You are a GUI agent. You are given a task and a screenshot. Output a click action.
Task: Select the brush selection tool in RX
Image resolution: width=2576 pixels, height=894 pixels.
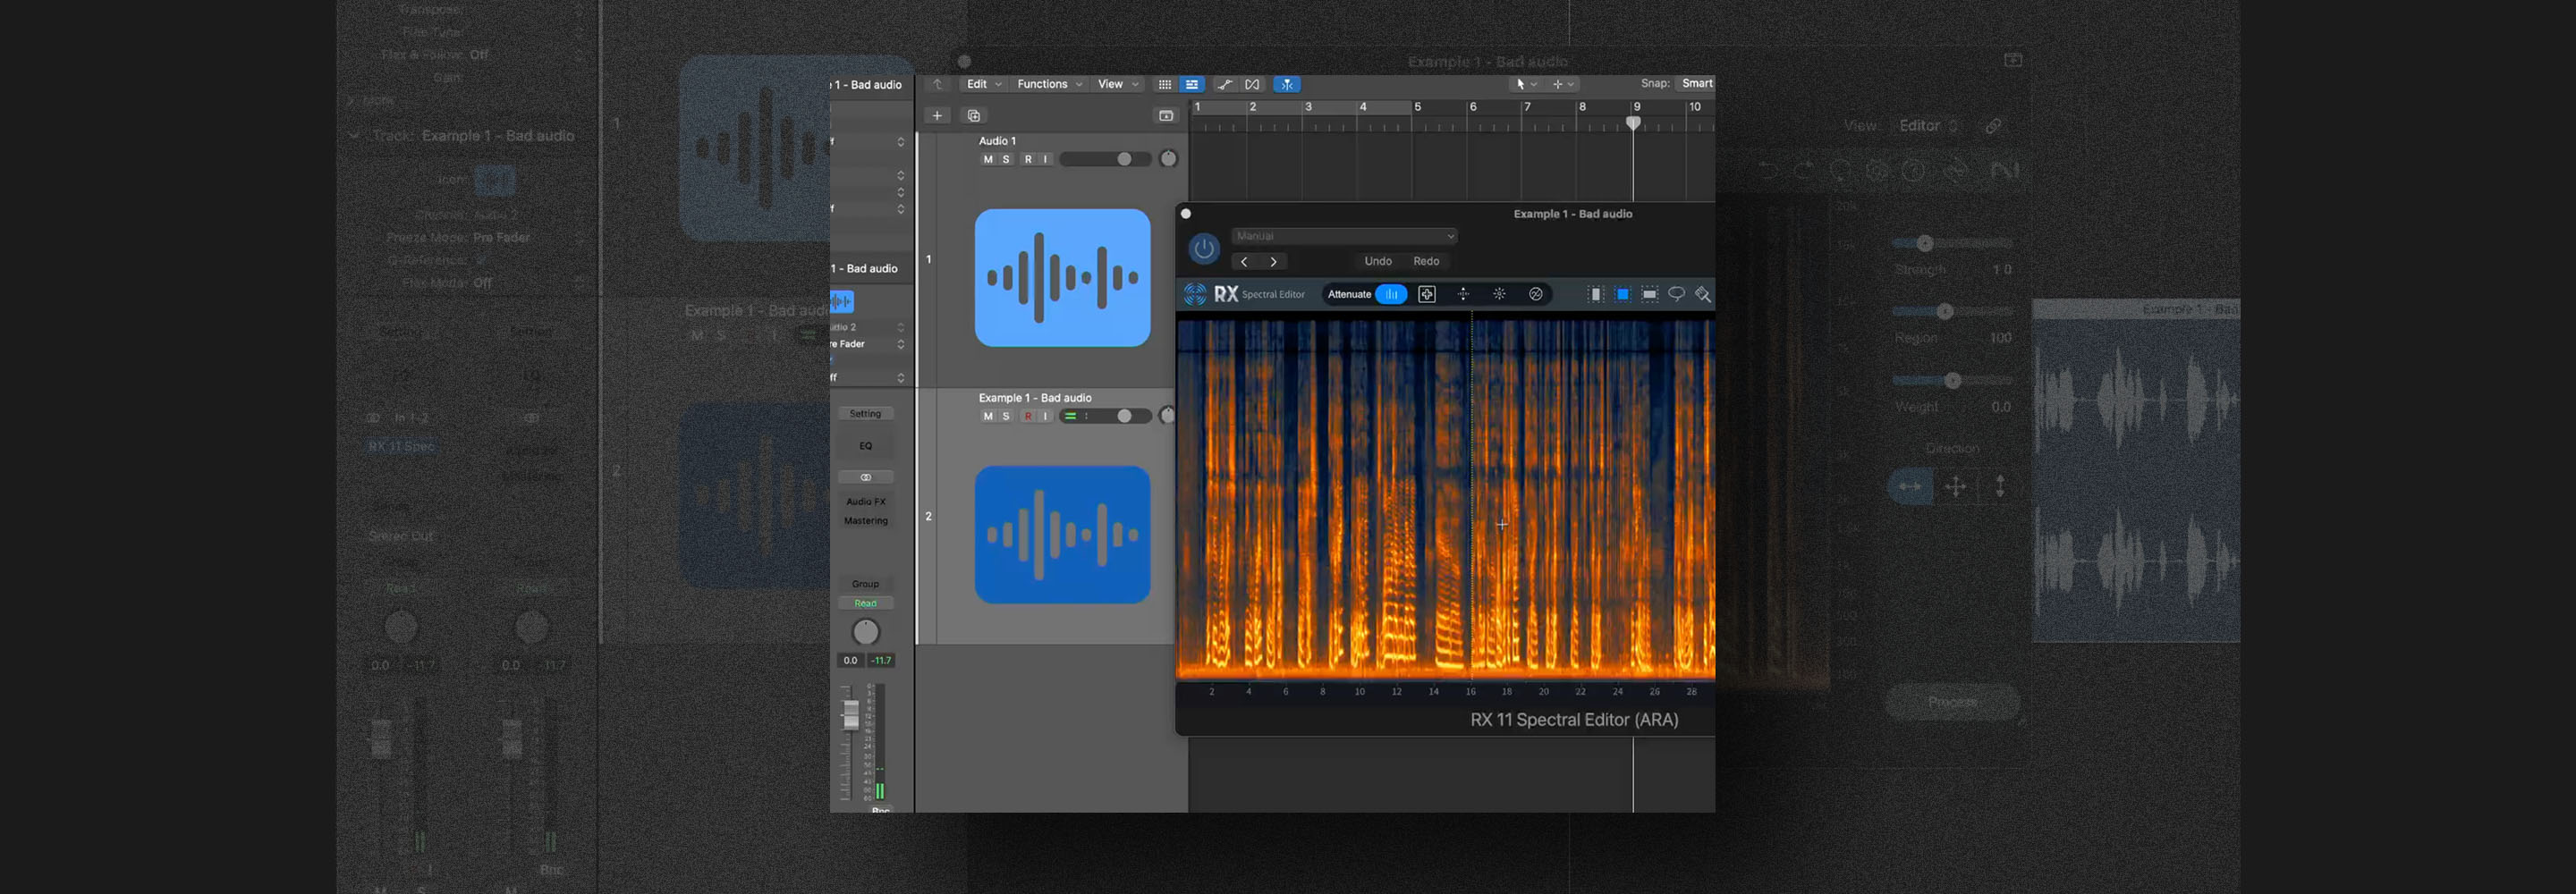coord(1703,294)
